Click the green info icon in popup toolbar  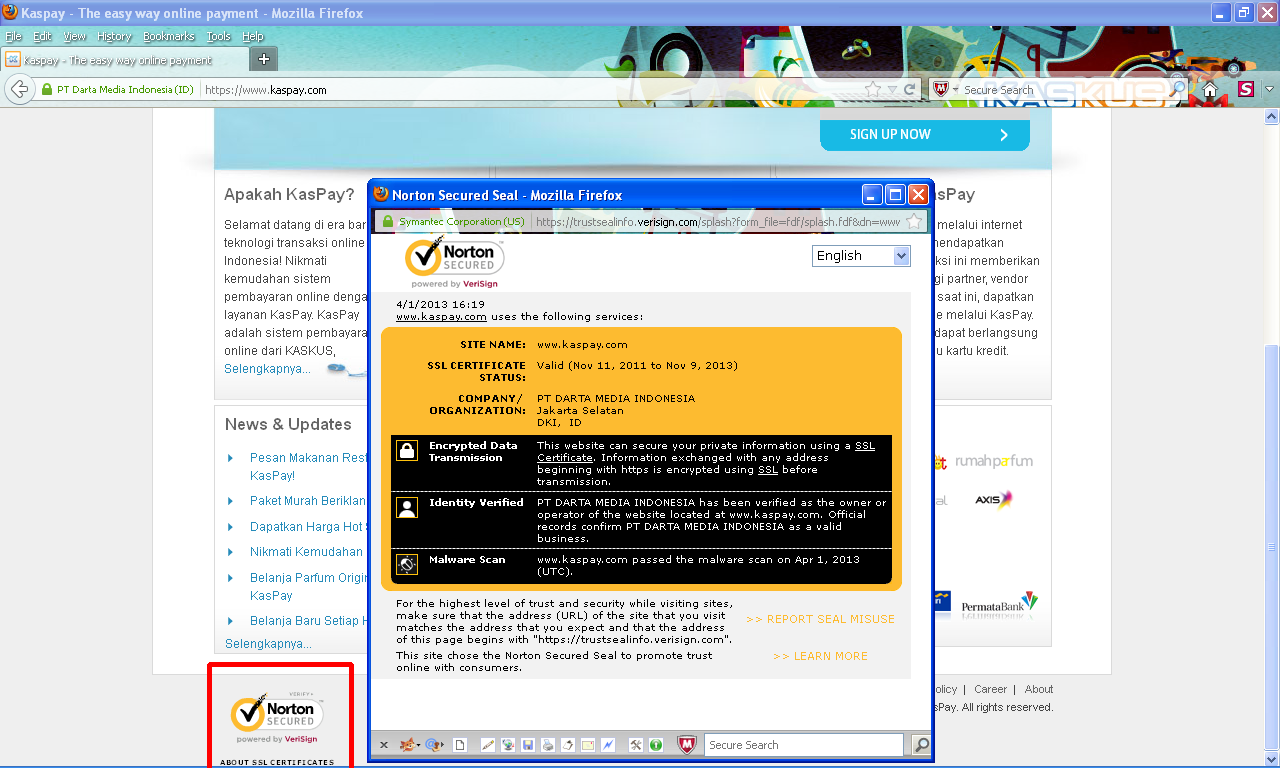(656, 745)
